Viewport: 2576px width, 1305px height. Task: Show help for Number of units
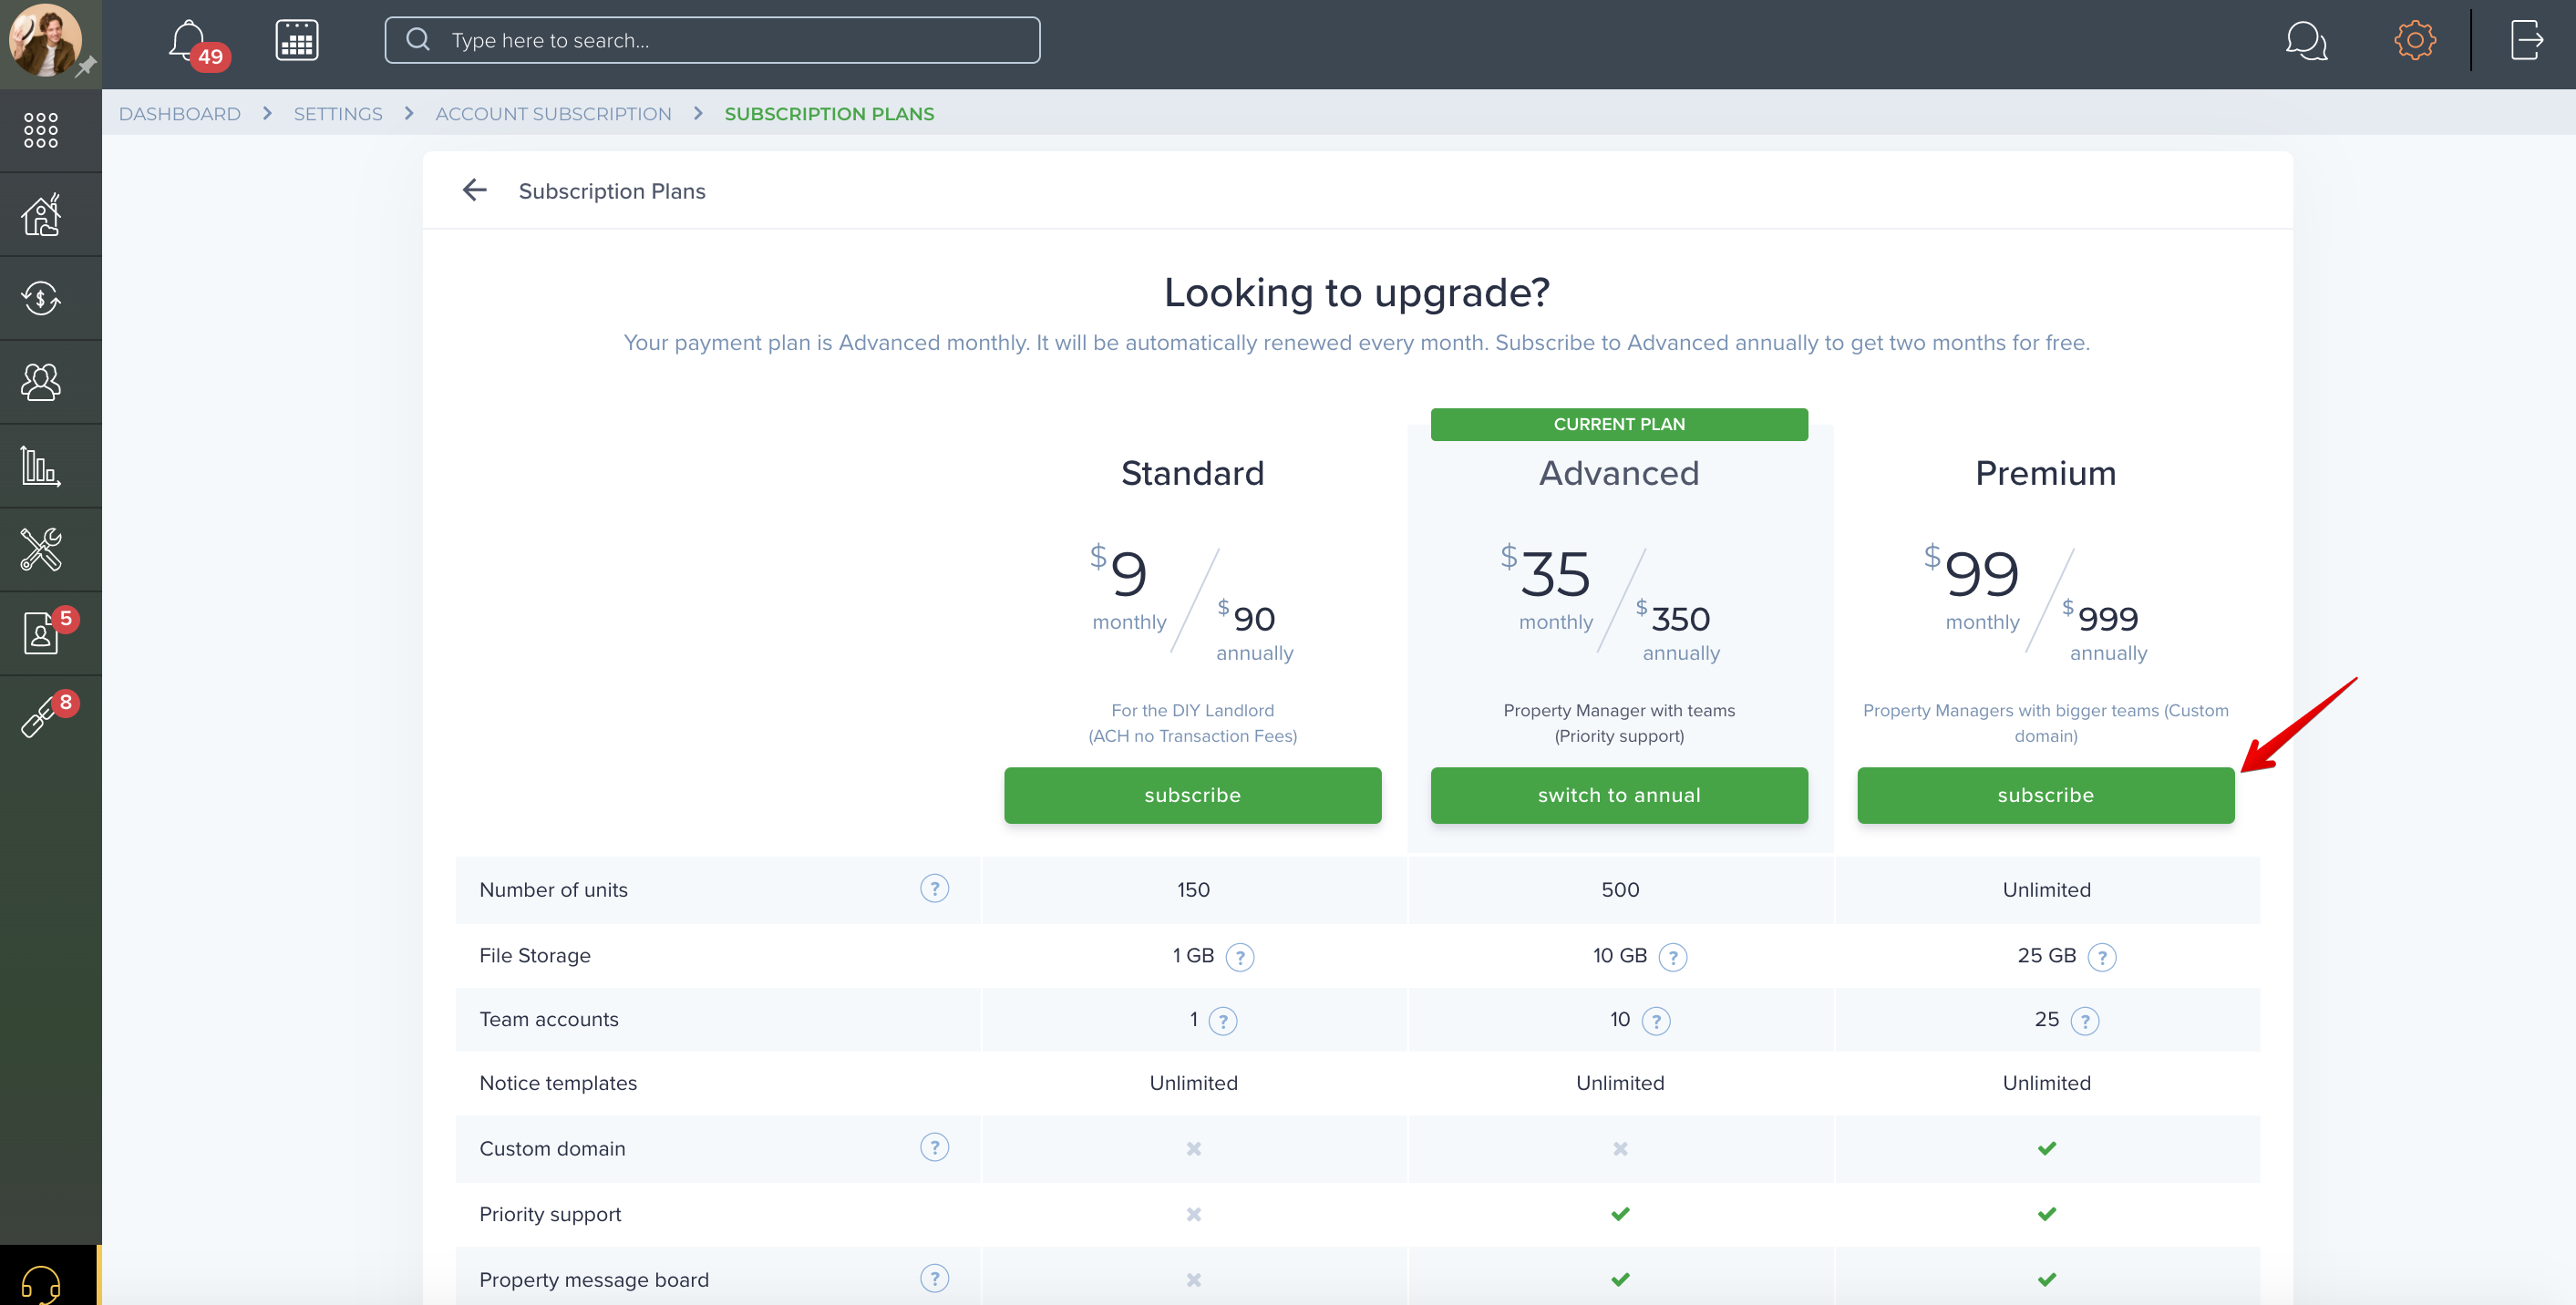coord(934,888)
